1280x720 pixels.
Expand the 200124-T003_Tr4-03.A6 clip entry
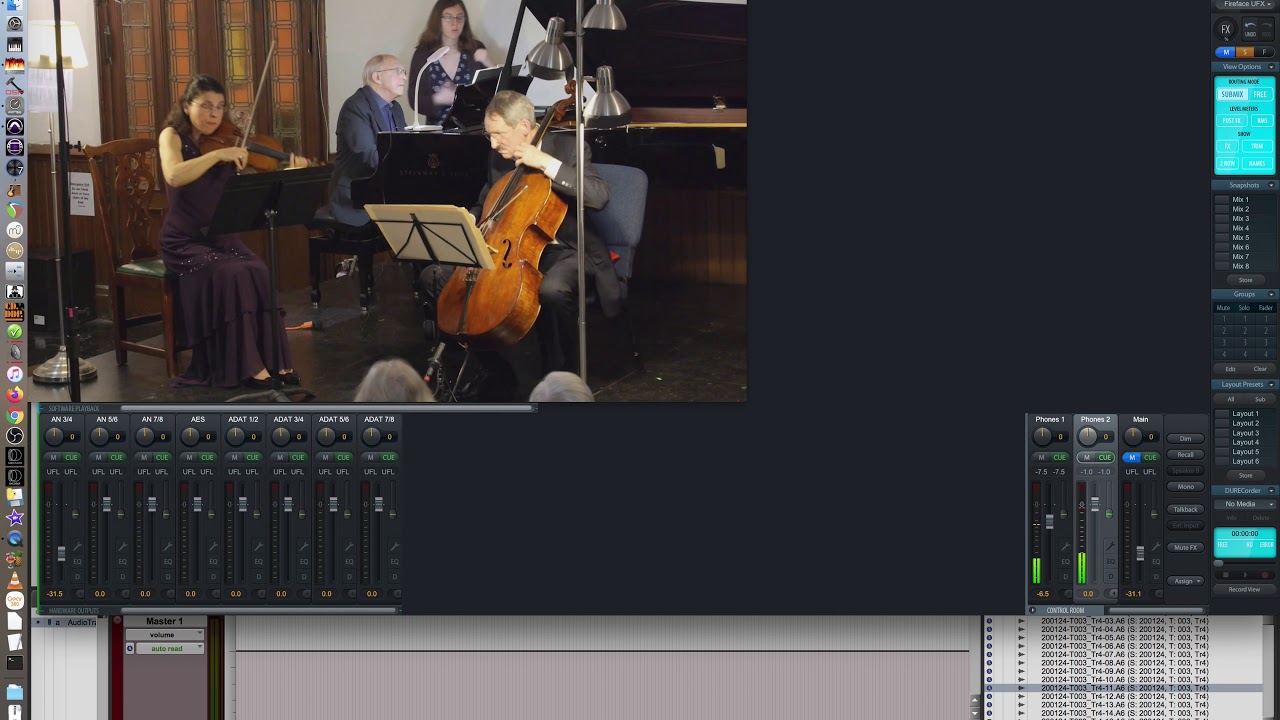pyautogui.click(x=1021, y=621)
